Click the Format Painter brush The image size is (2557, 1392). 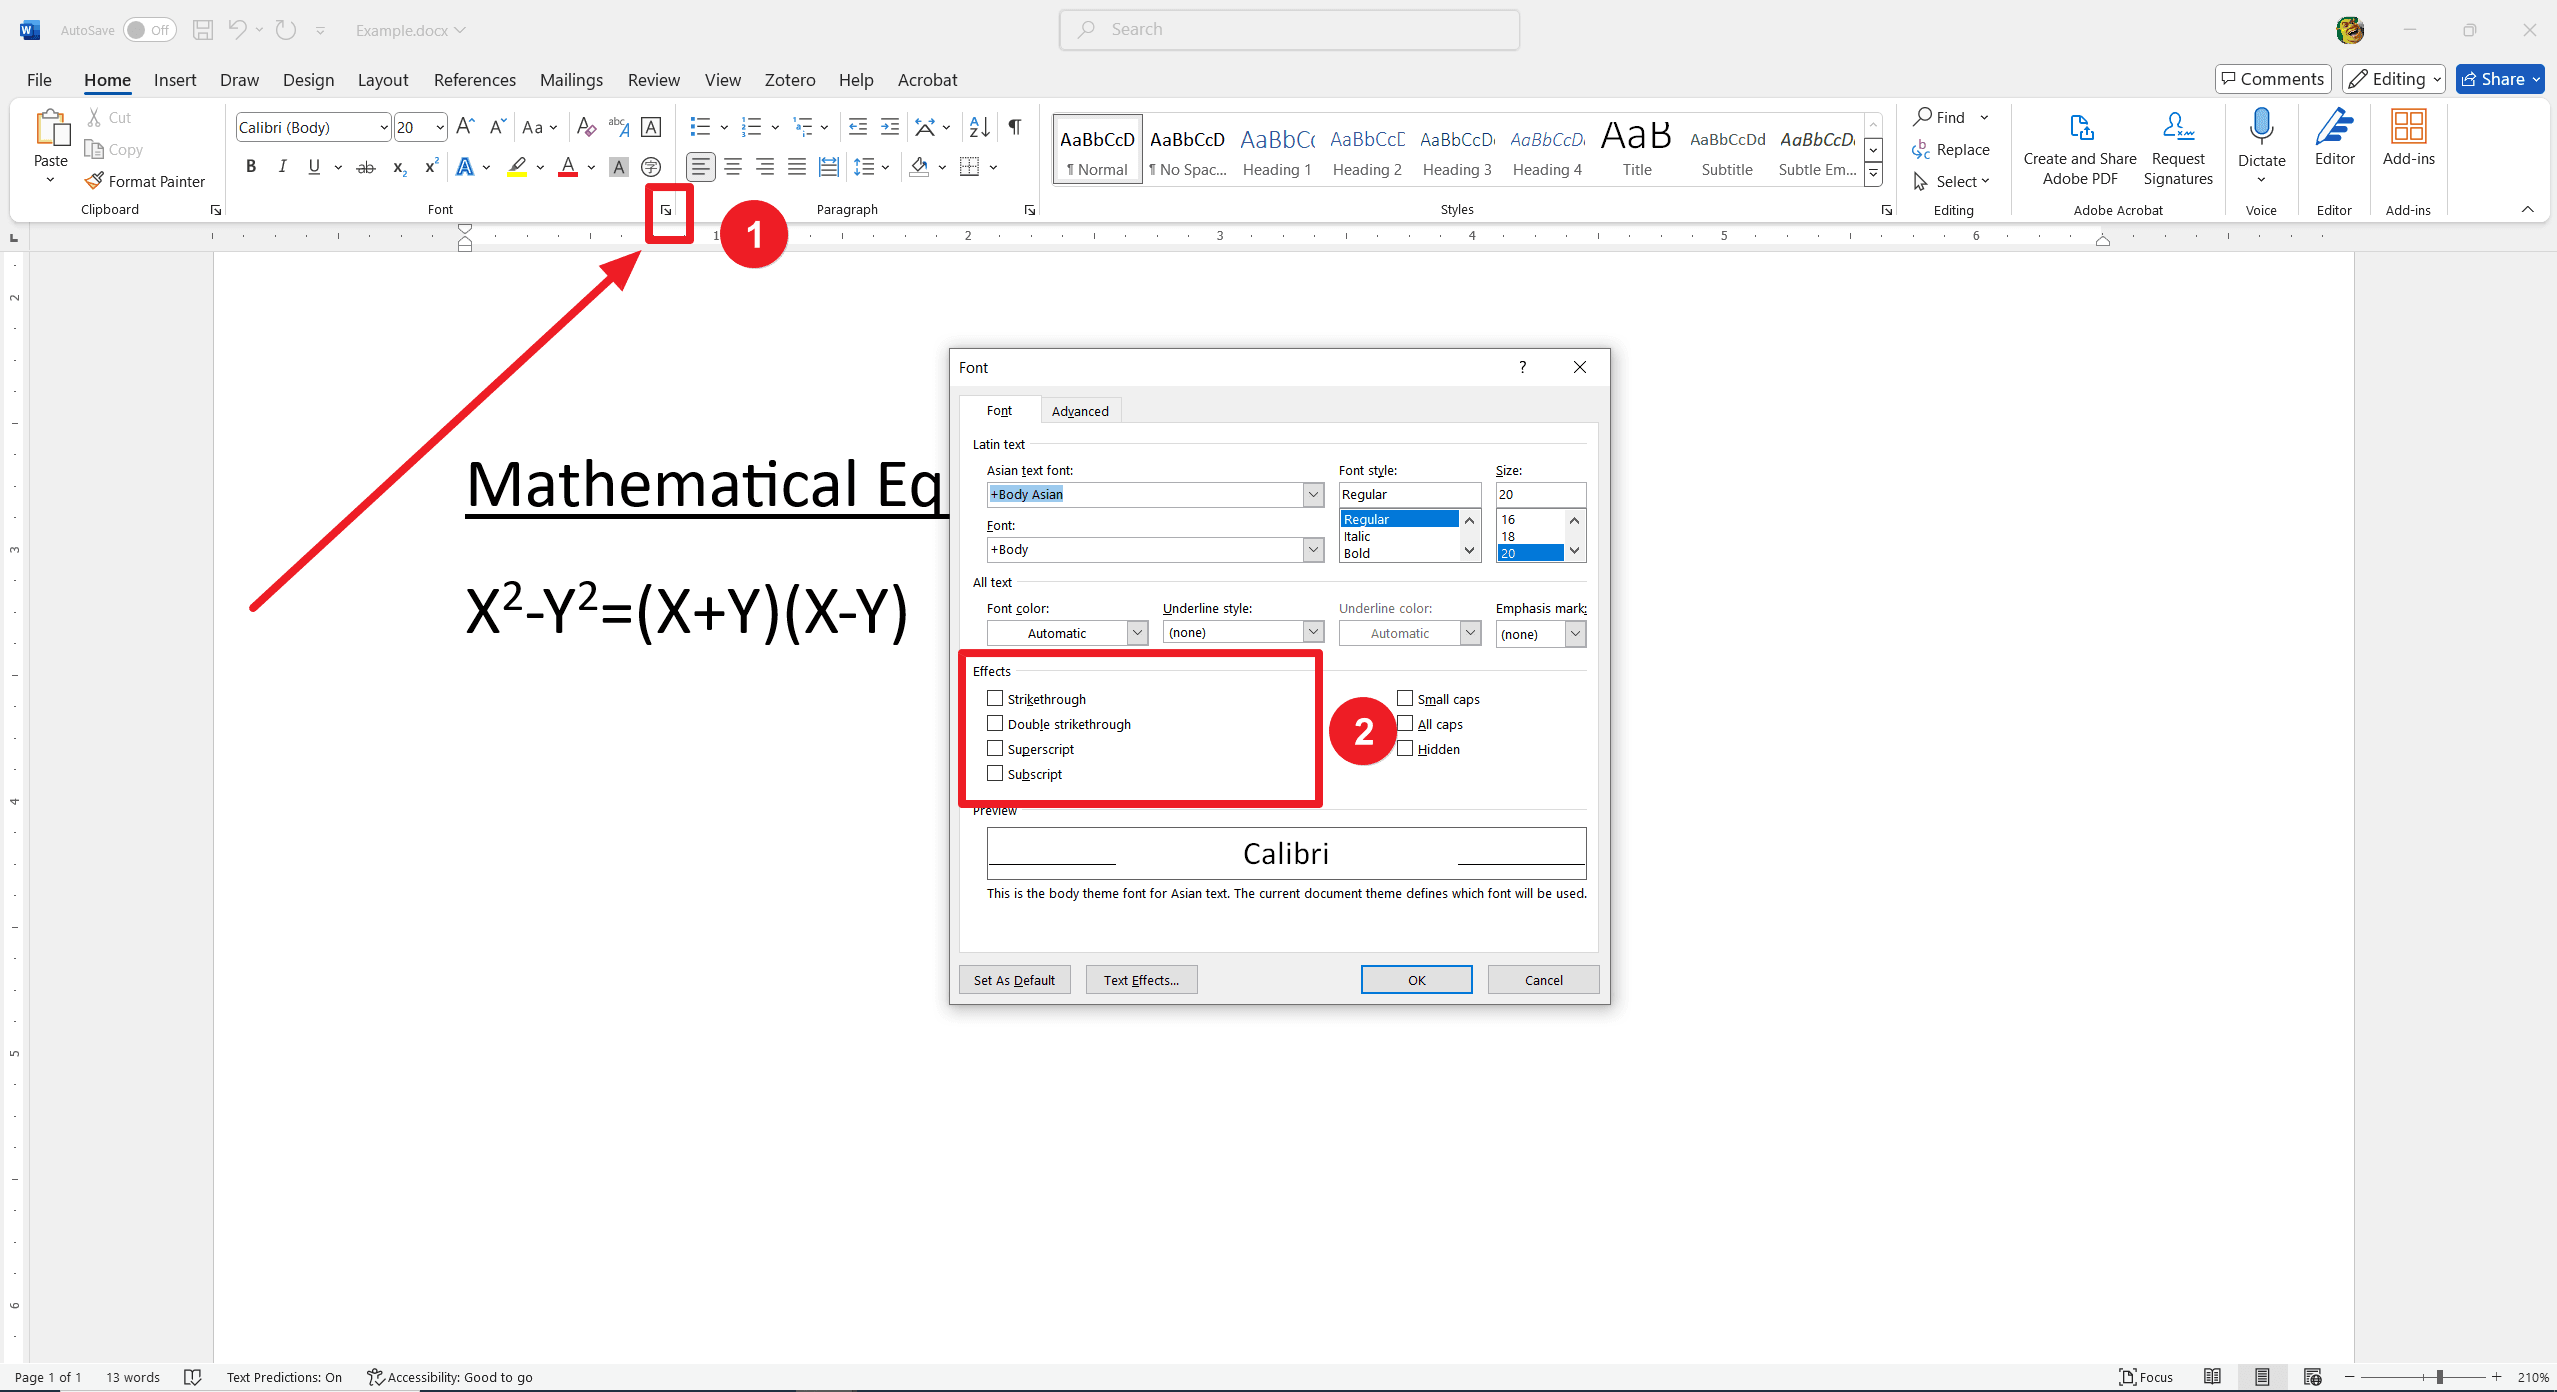[94, 181]
